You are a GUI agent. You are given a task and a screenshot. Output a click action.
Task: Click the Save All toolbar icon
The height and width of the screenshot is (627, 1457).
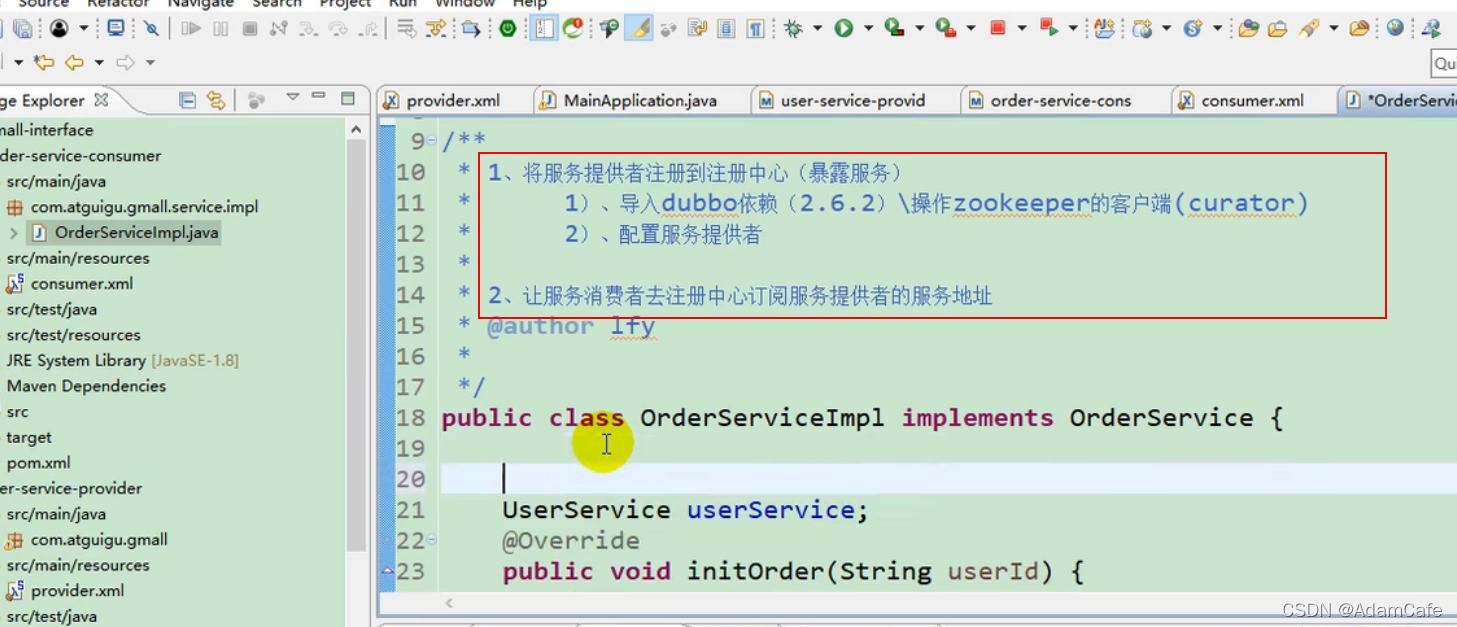pos(21,29)
